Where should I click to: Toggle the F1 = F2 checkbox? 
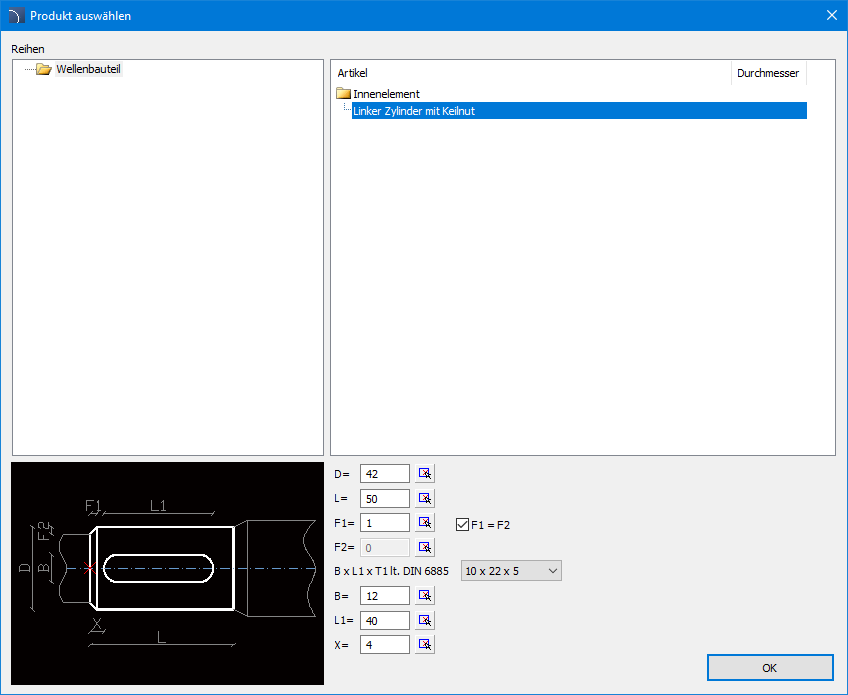[x=462, y=524]
